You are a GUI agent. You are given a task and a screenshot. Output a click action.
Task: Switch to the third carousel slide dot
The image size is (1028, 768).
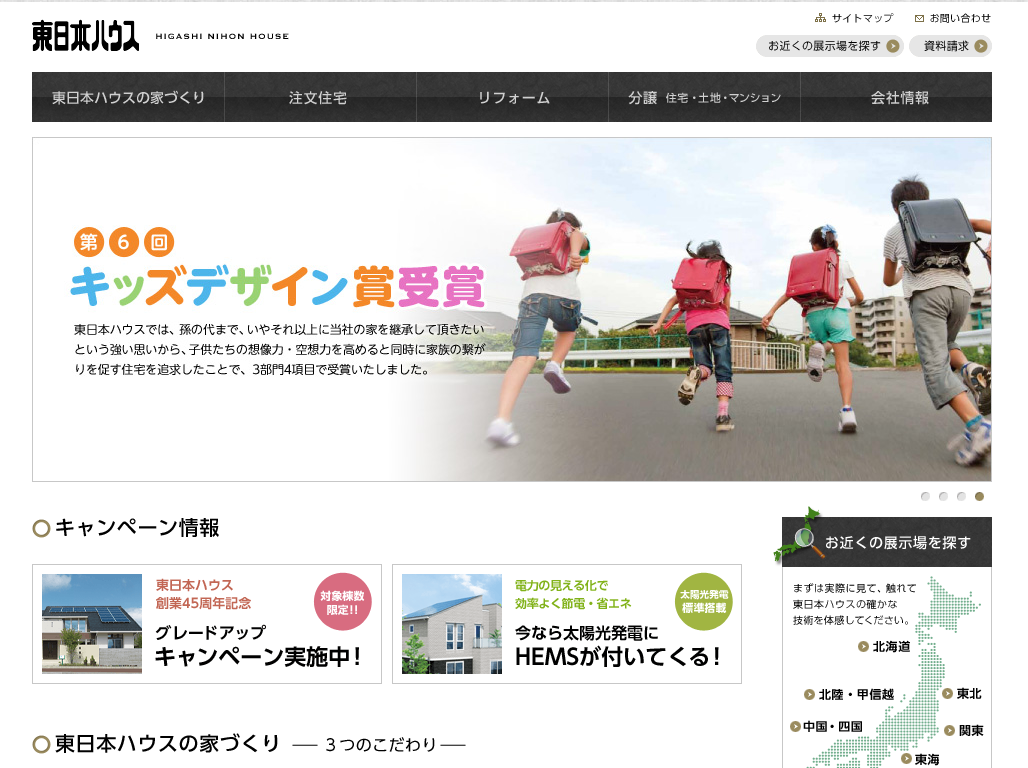tap(961, 496)
